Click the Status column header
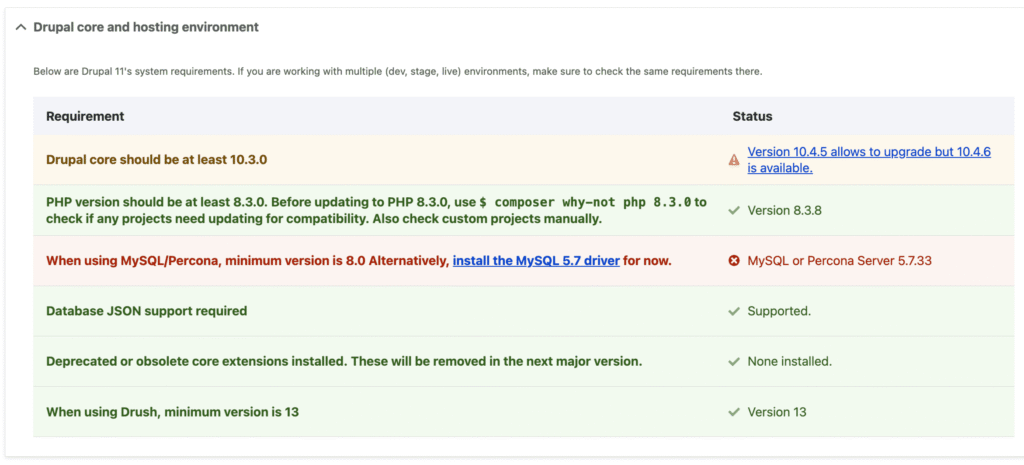This screenshot has width=1024, height=465. 752,116
